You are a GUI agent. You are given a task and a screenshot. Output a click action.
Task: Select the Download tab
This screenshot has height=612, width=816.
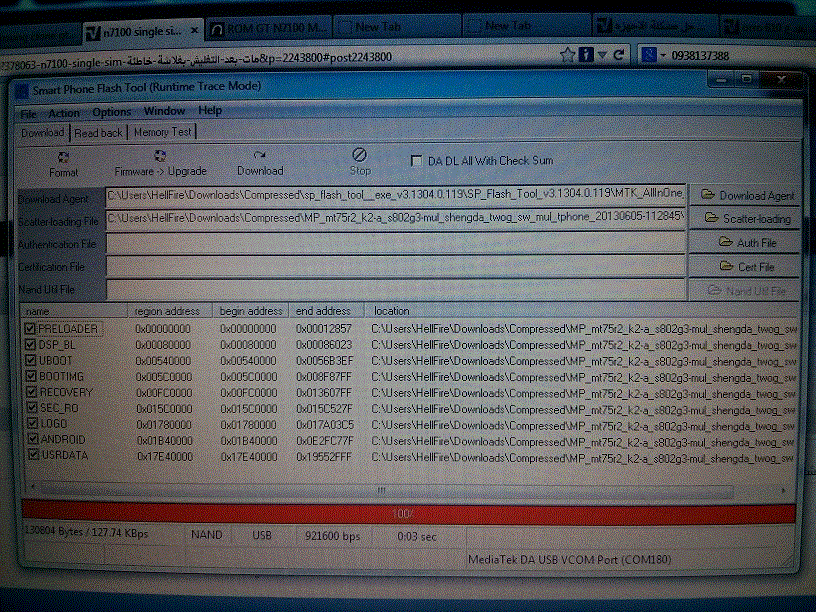(43, 133)
